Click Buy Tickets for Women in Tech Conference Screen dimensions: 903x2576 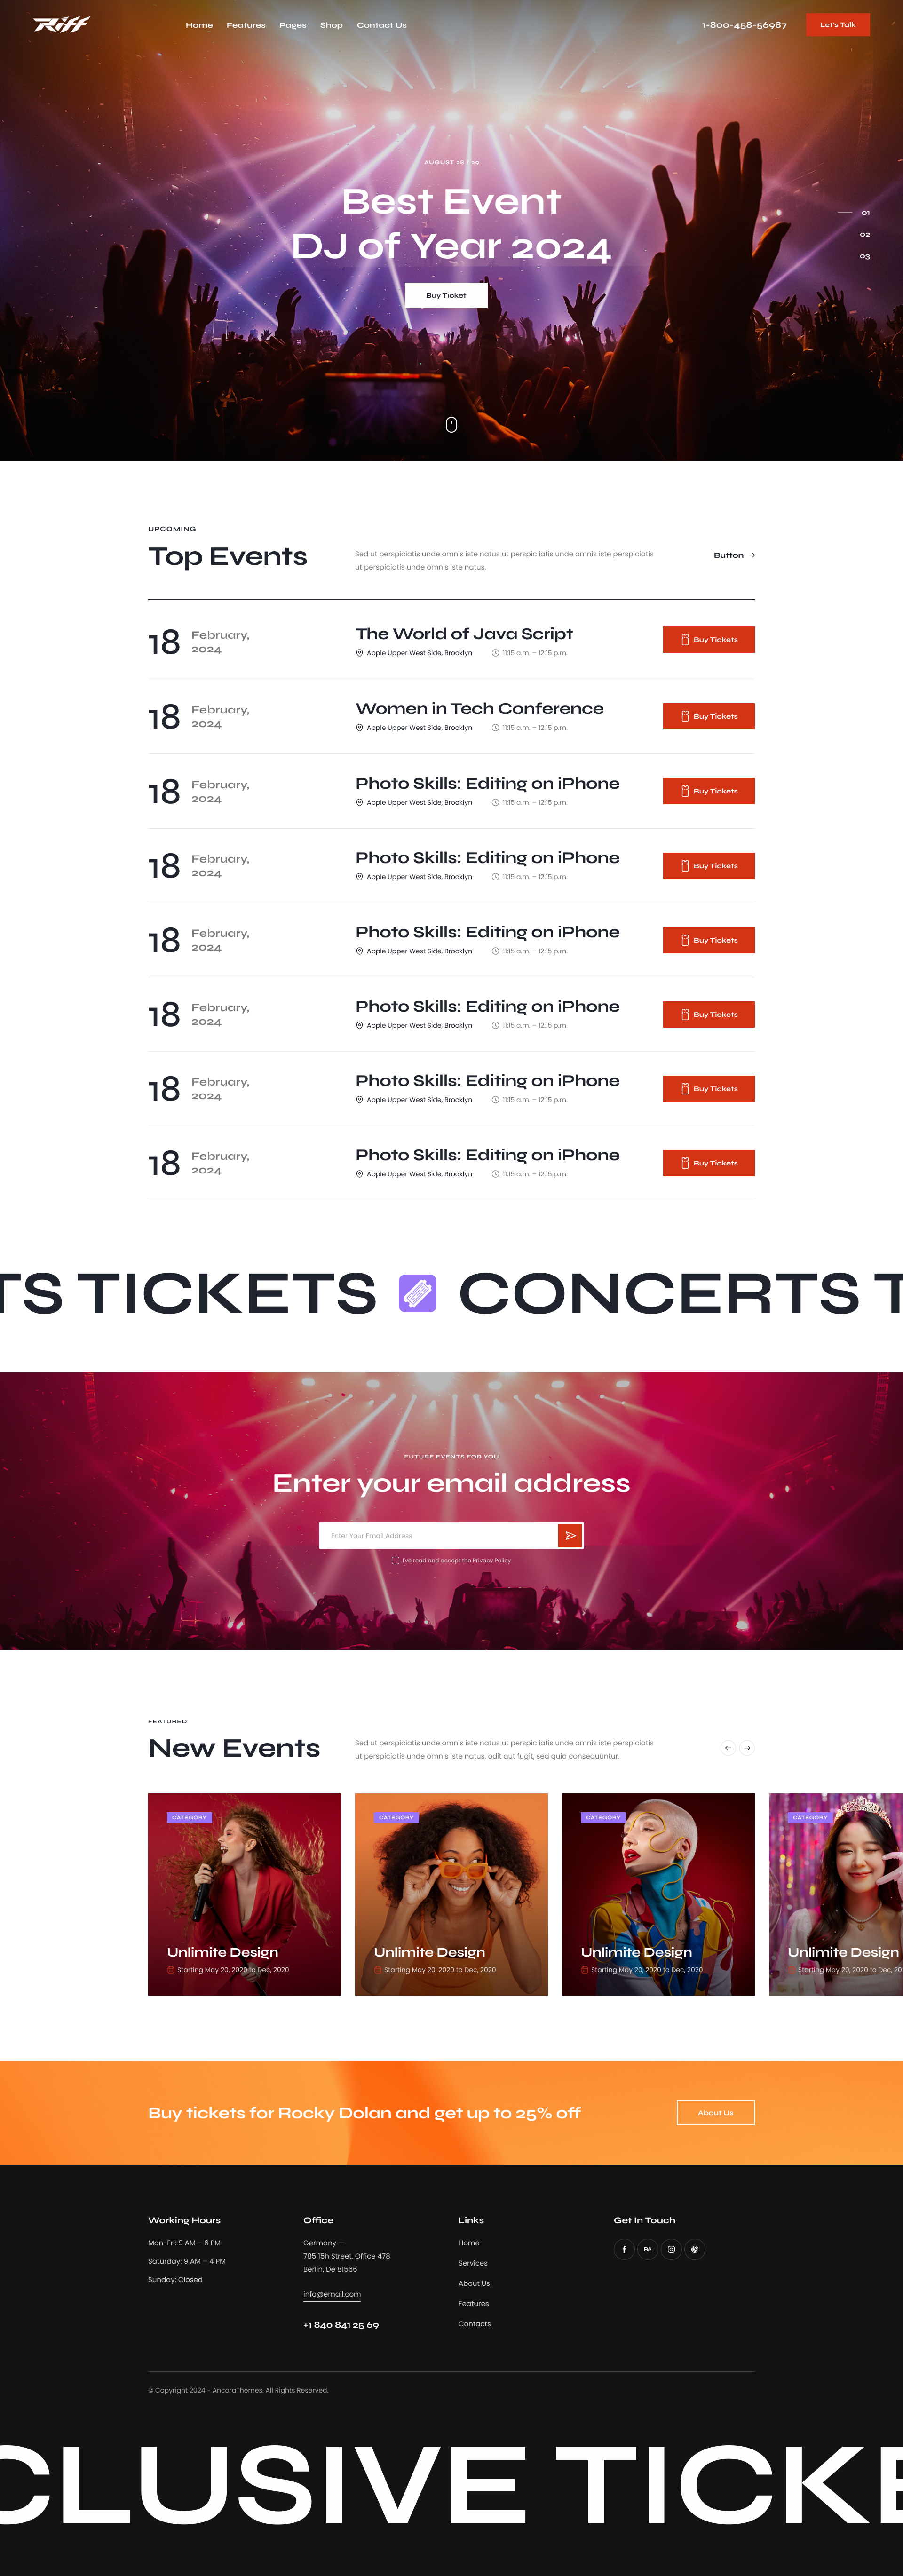coord(708,716)
